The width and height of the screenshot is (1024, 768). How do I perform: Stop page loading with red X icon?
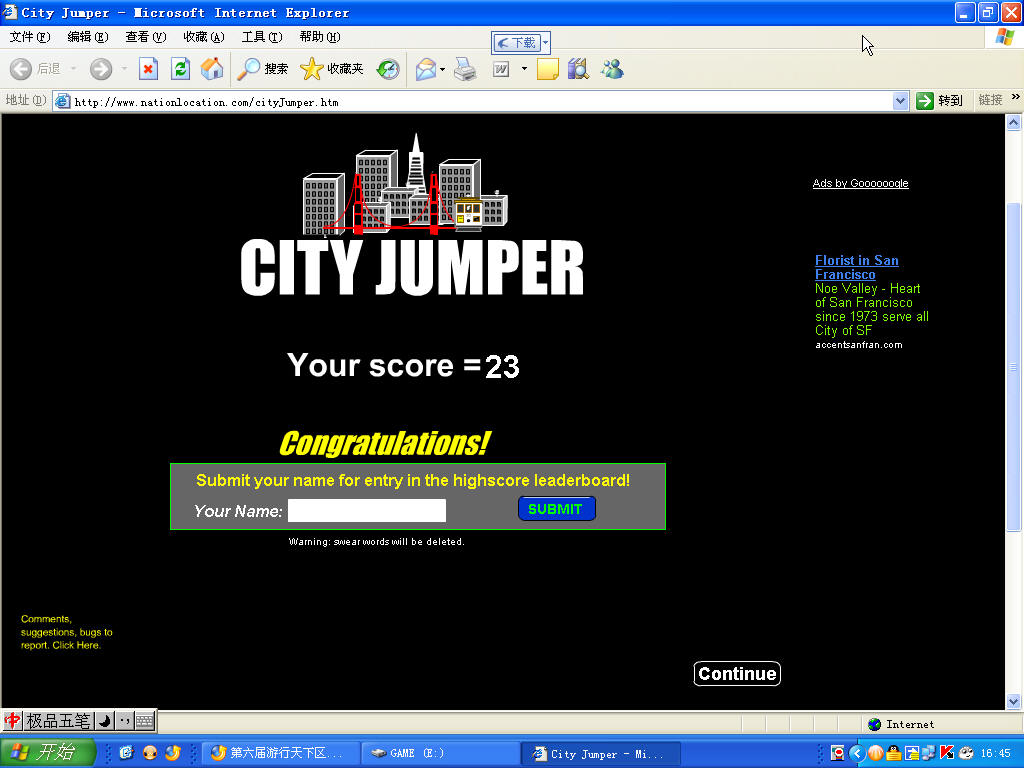point(148,69)
